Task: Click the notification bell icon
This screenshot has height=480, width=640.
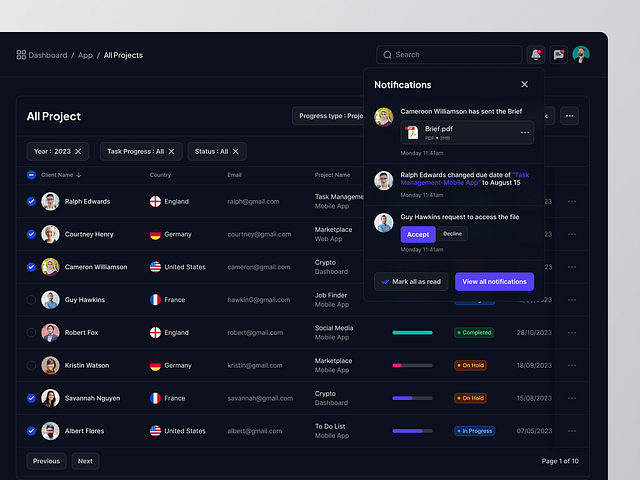Action: tap(536, 55)
